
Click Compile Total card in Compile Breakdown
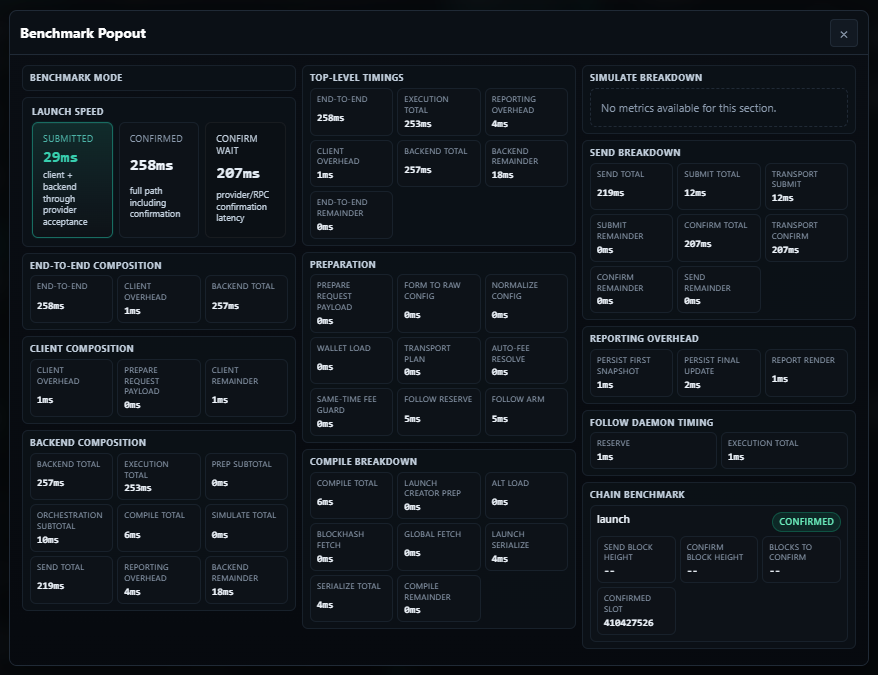click(x=351, y=495)
